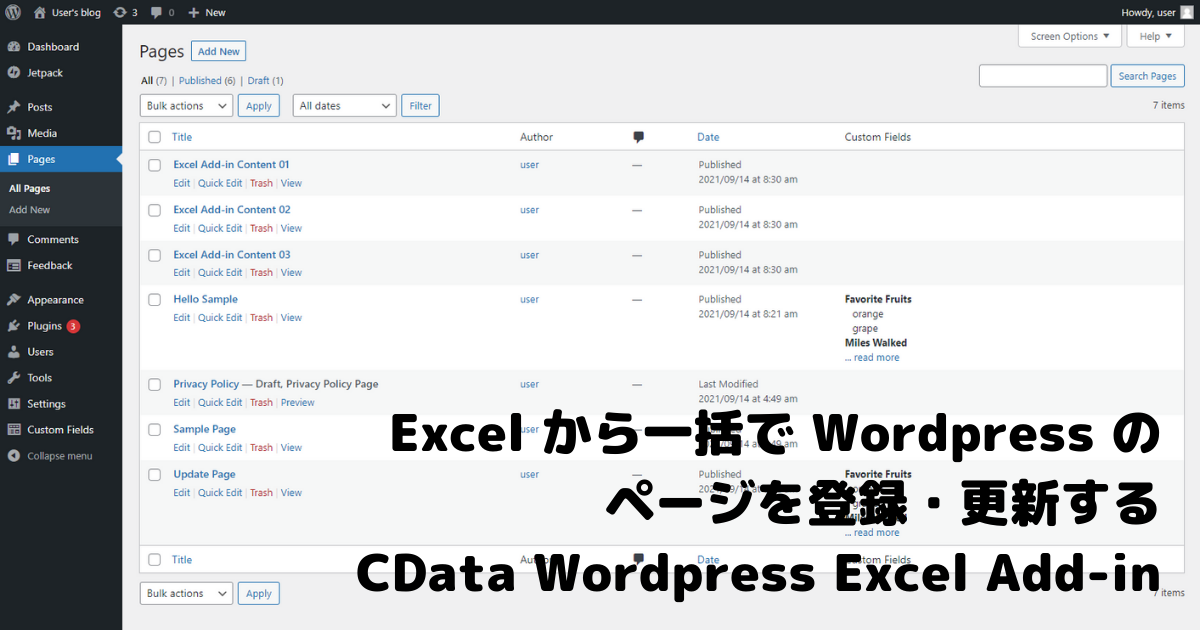This screenshot has width=1200, height=630.
Task: Click View under Excel Add-in Content 03
Action: 291,273
